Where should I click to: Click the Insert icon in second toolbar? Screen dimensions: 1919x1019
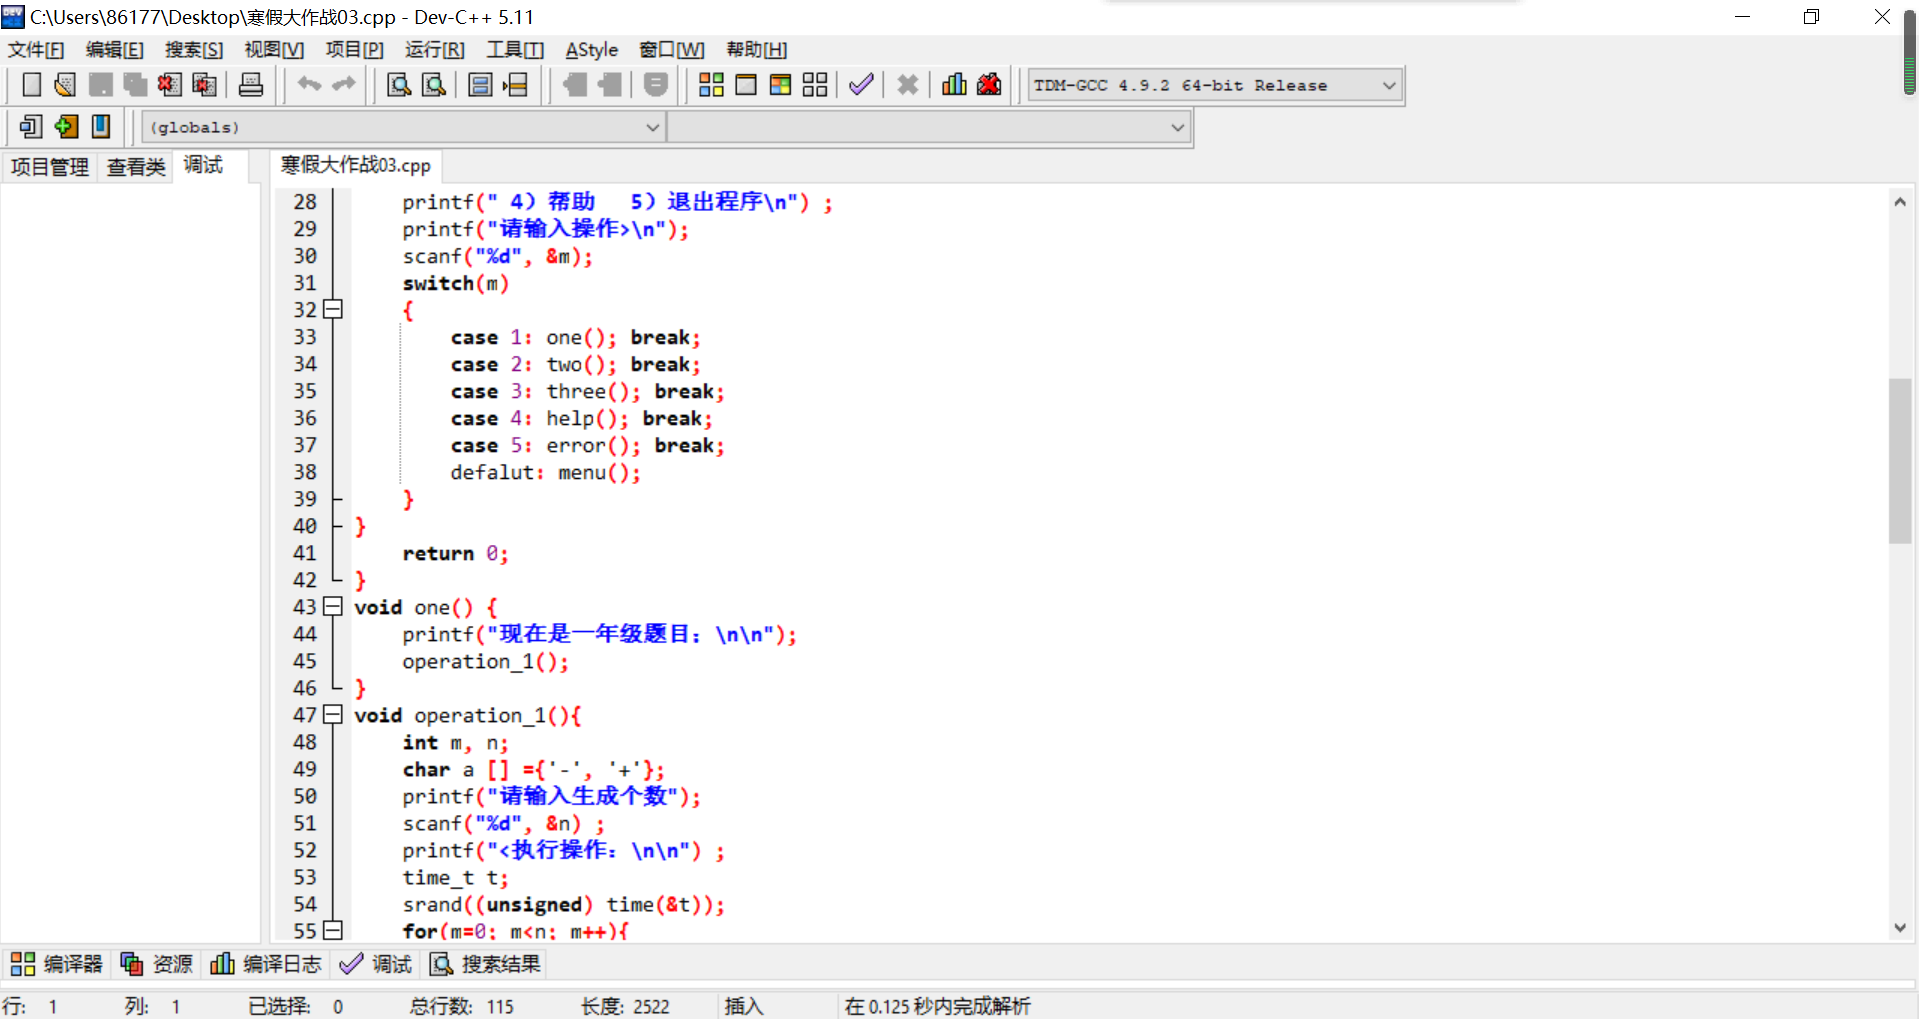point(31,126)
